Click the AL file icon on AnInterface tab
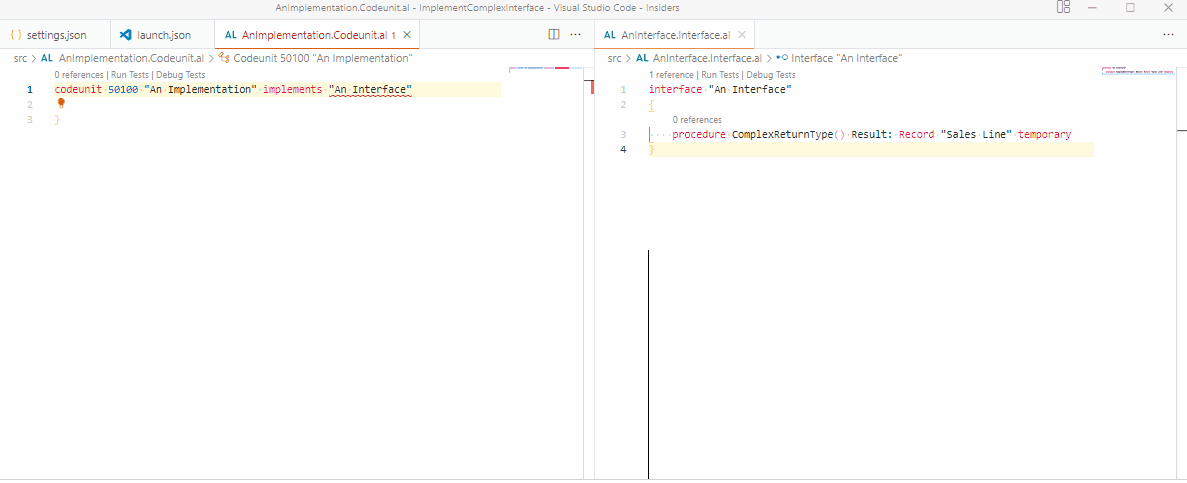The image size is (1187, 483). pyautogui.click(x=610, y=36)
